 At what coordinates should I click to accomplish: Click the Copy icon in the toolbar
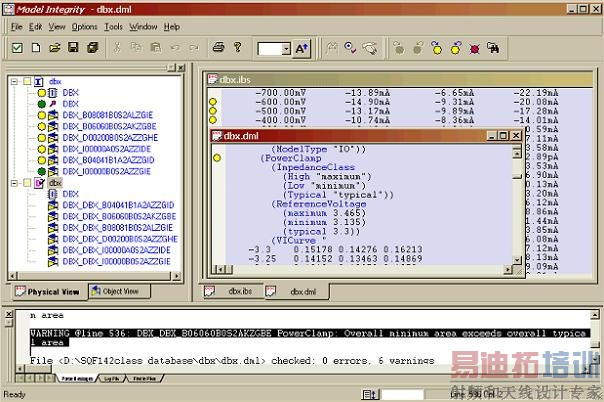136,47
